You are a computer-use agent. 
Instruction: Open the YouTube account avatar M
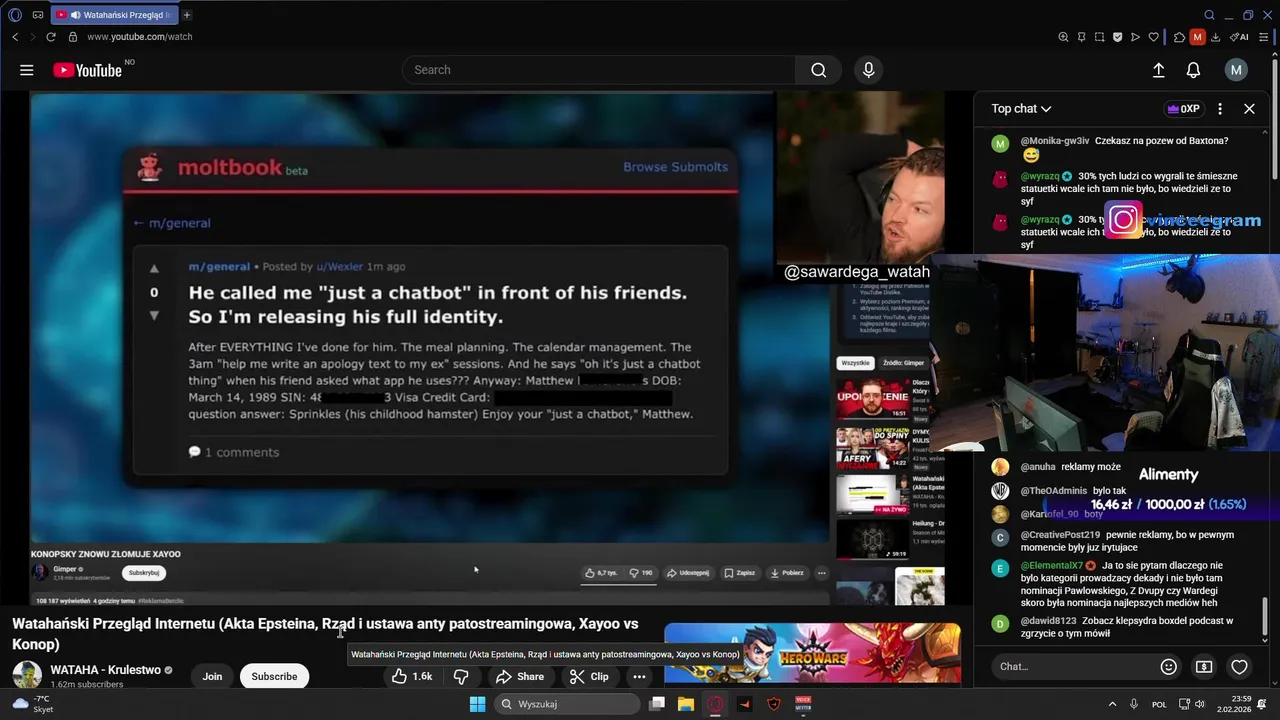pyautogui.click(x=1236, y=70)
